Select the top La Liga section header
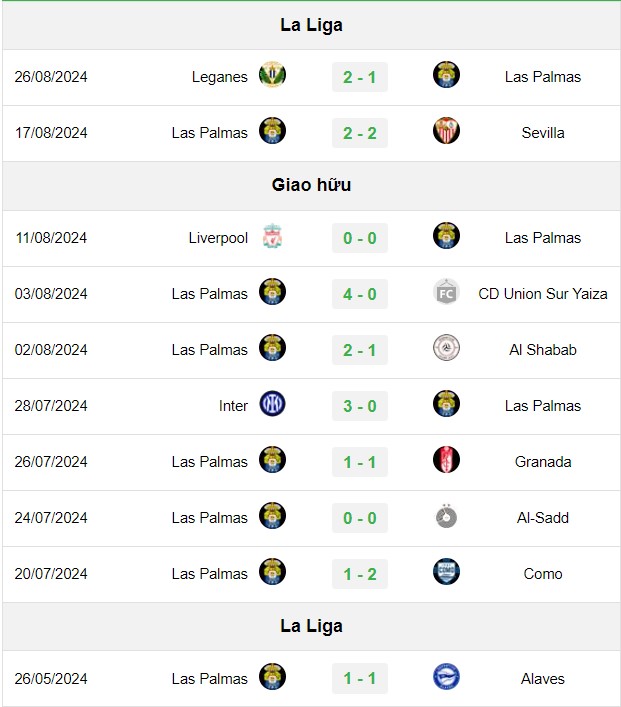Image resolution: width=621 pixels, height=707 pixels. tap(311, 25)
